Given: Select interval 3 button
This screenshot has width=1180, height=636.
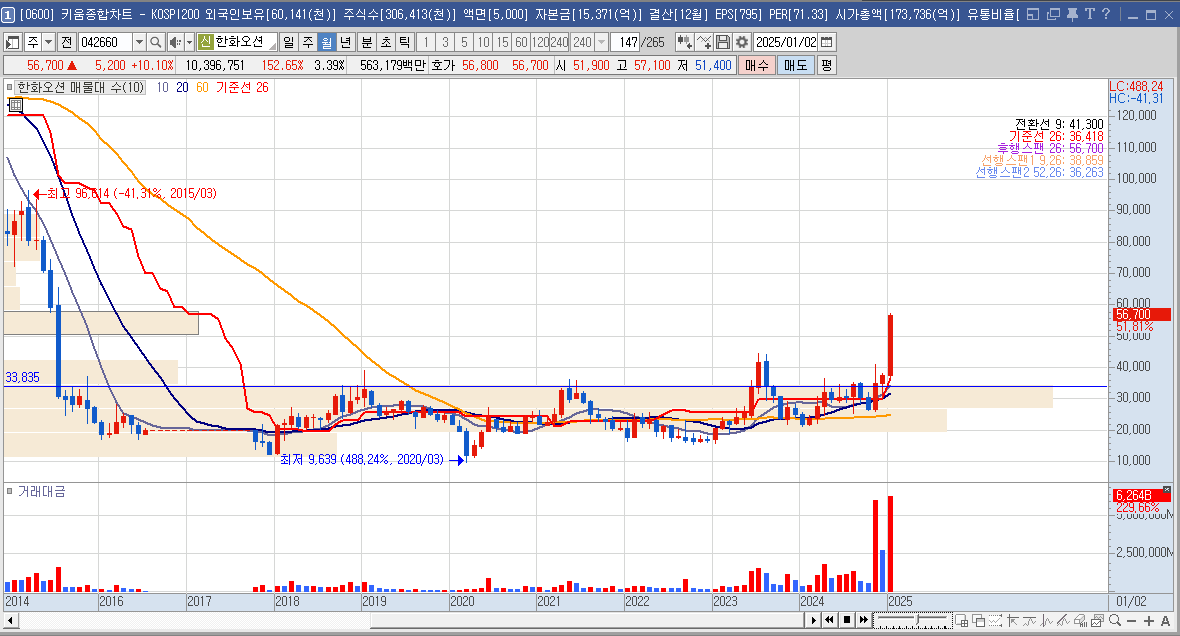Looking at the screenshot, I should (445, 42).
